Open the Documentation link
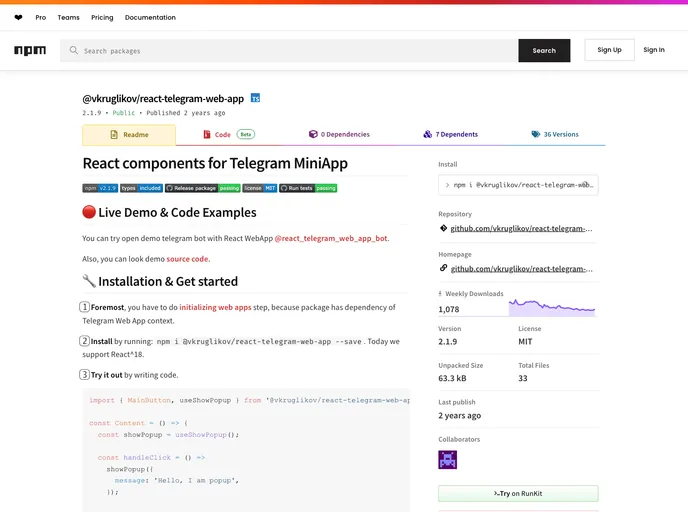The width and height of the screenshot is (688, 512). [x=150, y=18]
